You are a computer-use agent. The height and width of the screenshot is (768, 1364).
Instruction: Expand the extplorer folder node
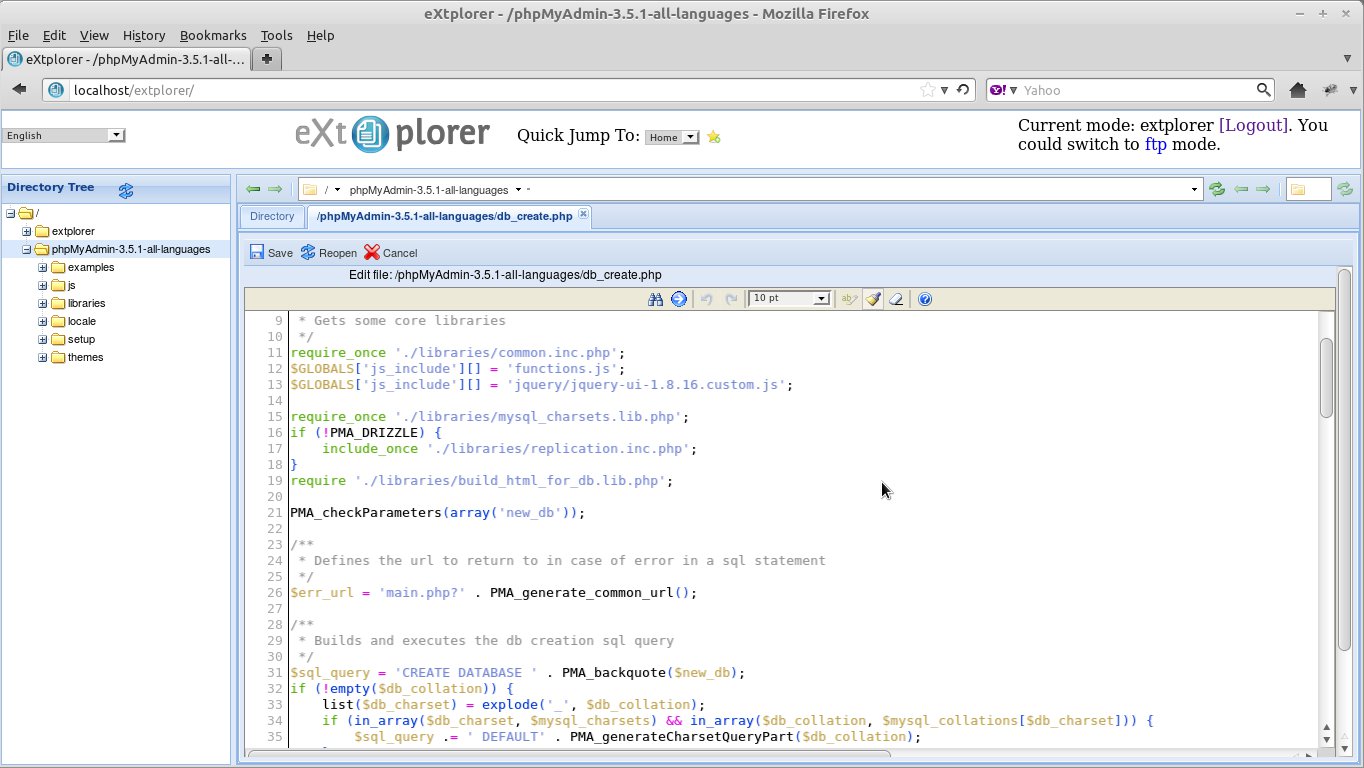27,231
